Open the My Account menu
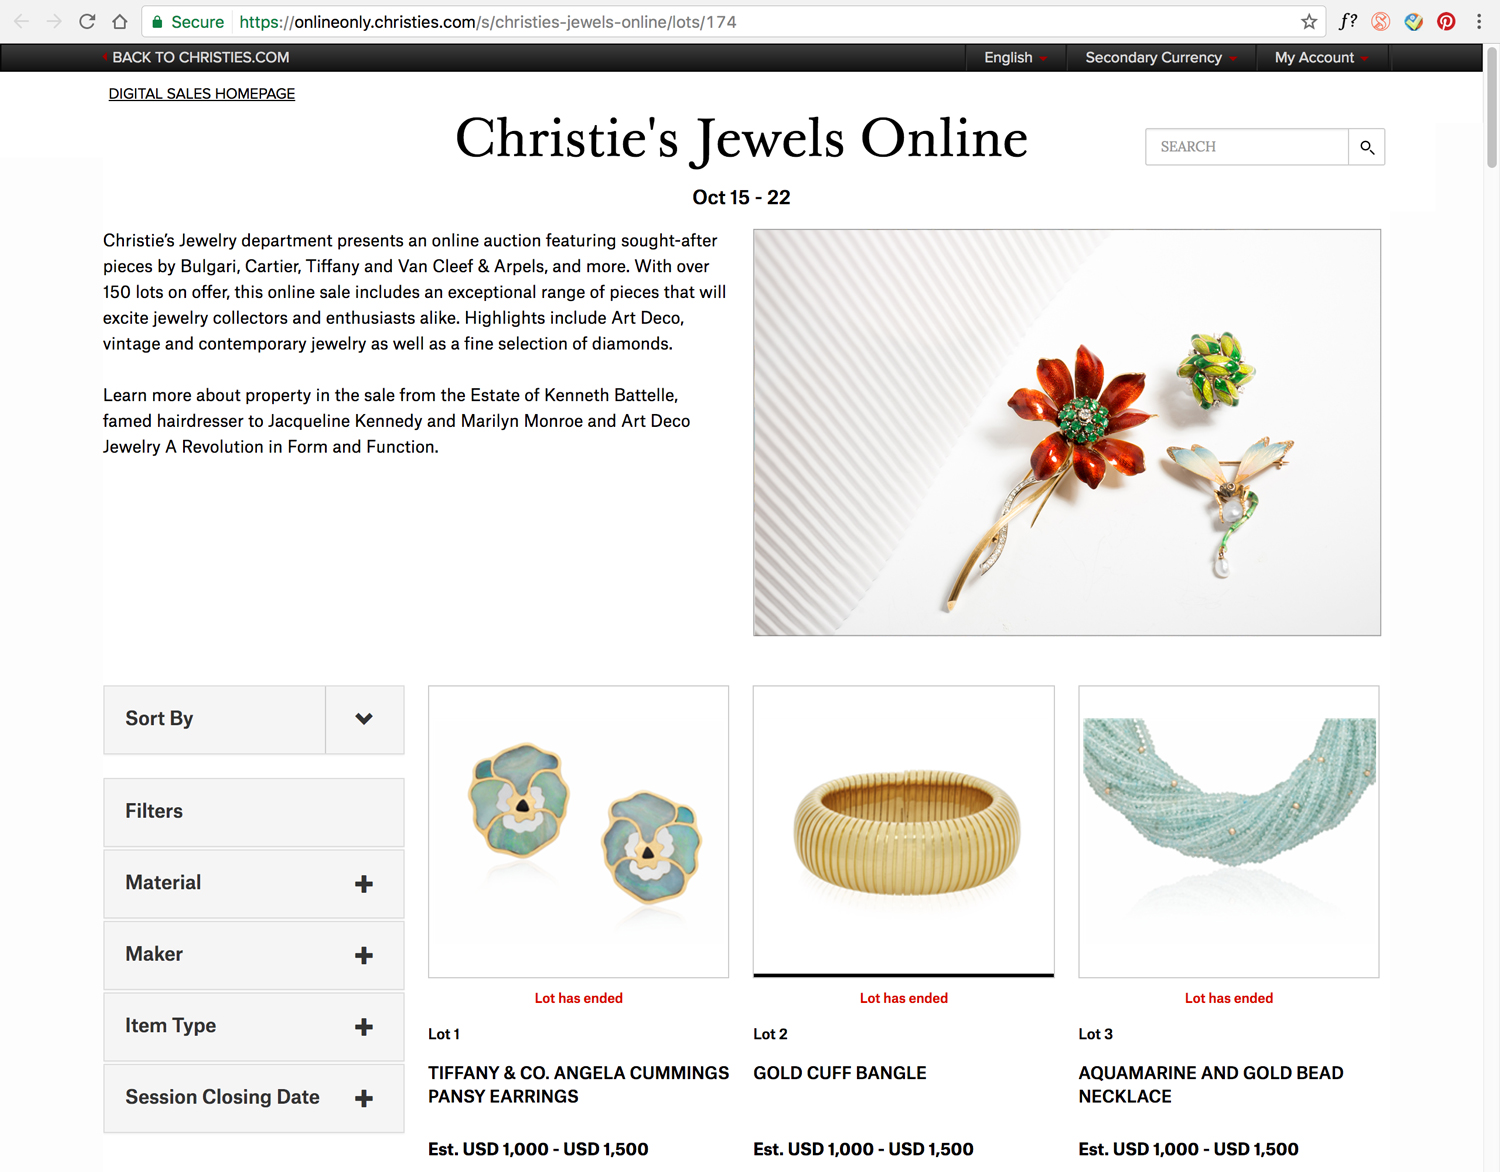The image size is (1500, 1172). click(x=1322, y=58)
